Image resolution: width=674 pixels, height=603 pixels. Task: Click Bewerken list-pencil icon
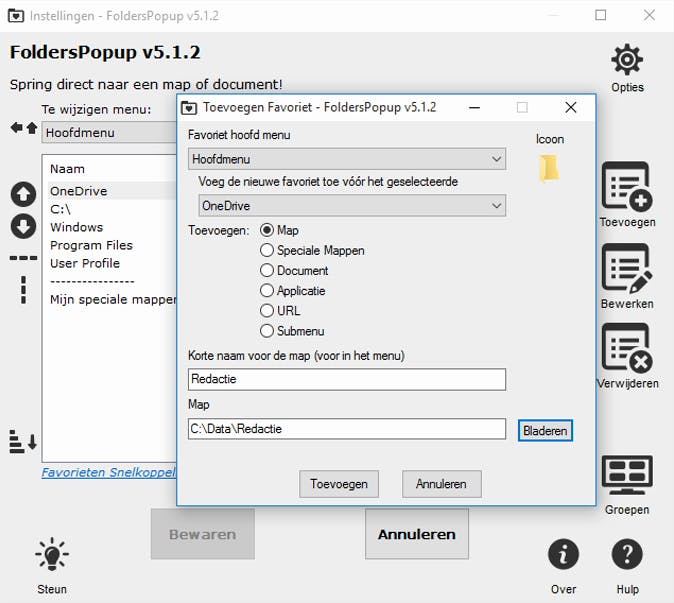pos(627,269)
